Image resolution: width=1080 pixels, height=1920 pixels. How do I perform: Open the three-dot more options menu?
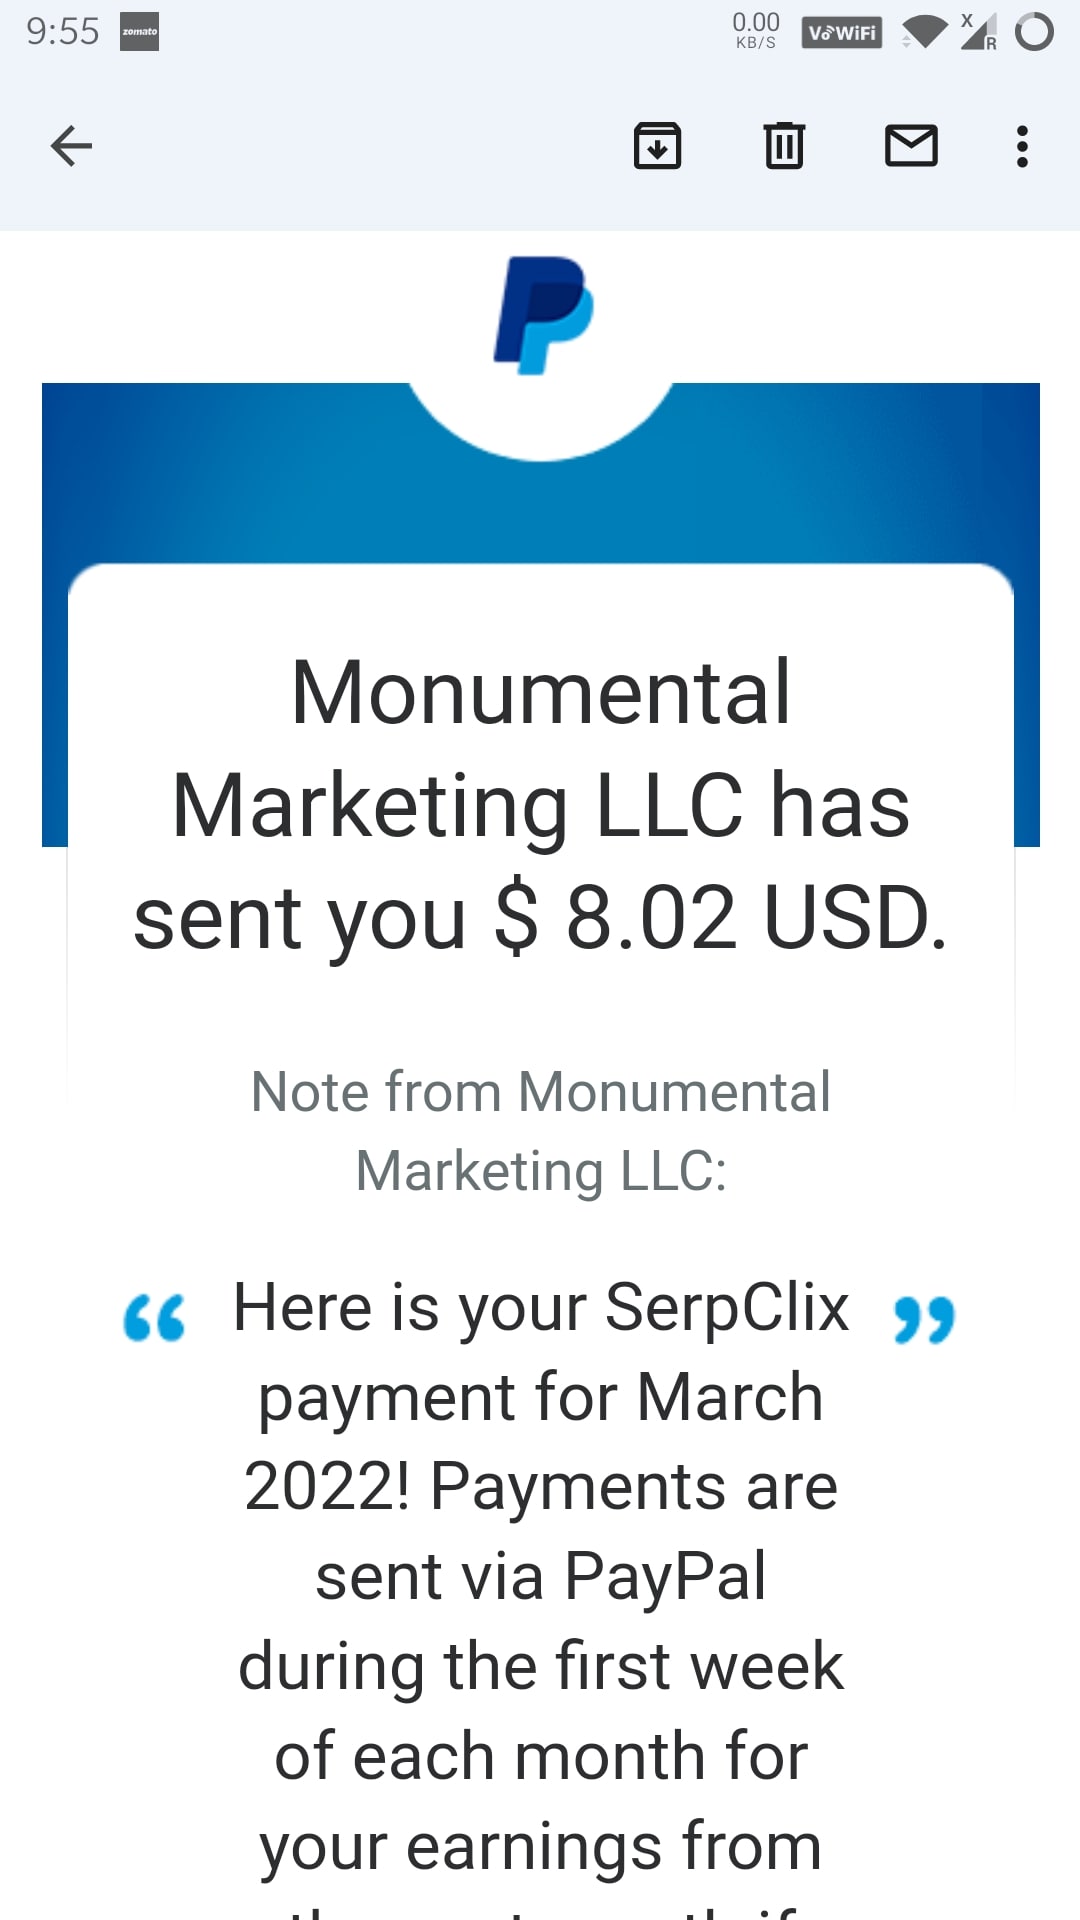tap(1022, 146)
